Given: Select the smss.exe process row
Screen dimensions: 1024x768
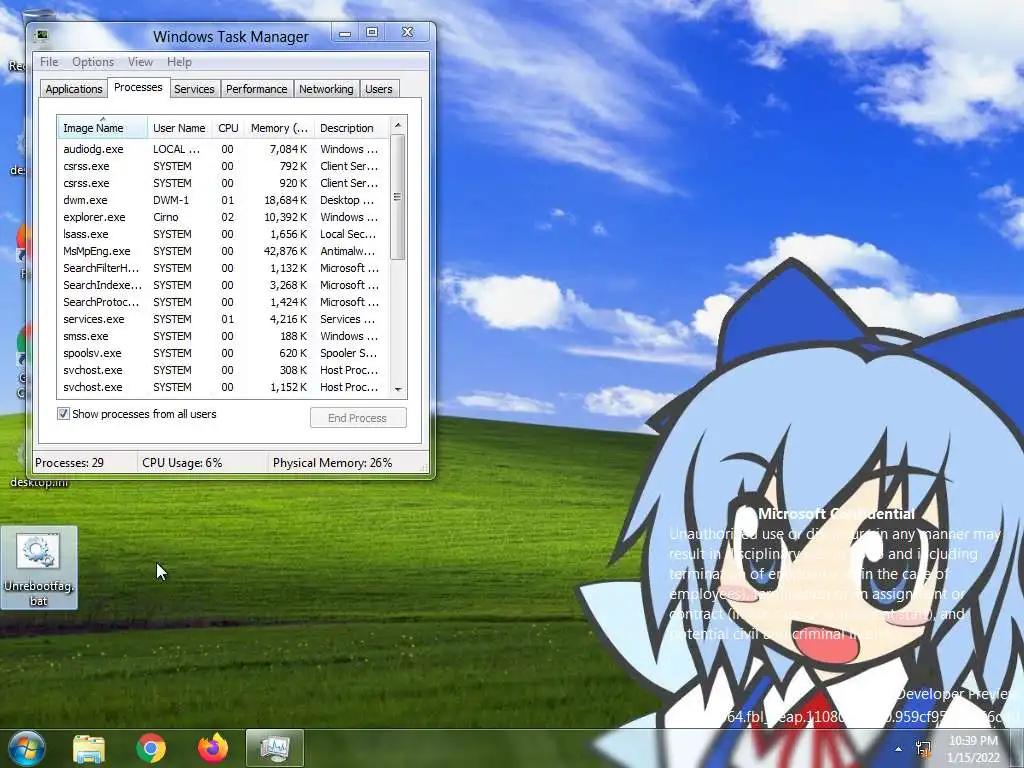Looking at the screenshot, I should 223,336.
